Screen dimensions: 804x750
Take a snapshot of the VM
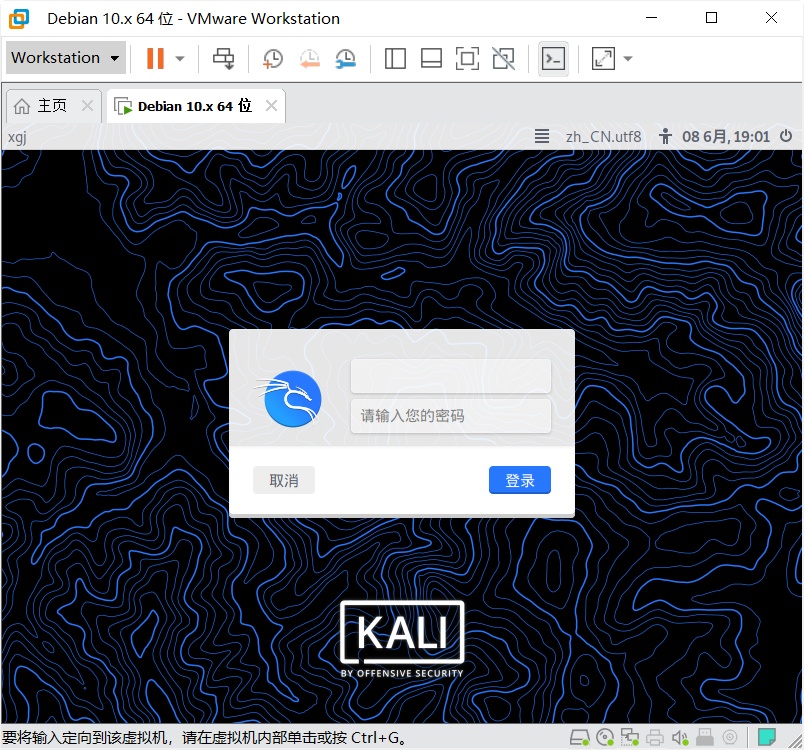coord(273,58)
